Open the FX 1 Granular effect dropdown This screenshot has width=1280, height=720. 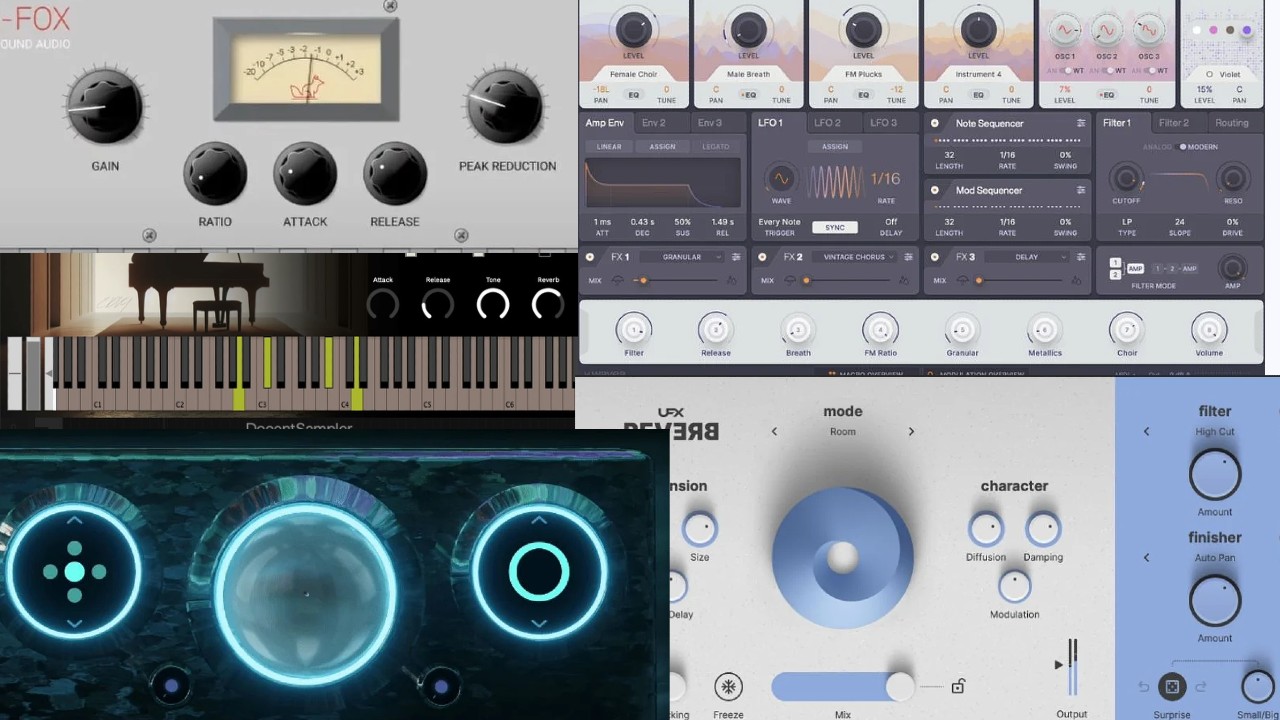[x=683, y=257]
